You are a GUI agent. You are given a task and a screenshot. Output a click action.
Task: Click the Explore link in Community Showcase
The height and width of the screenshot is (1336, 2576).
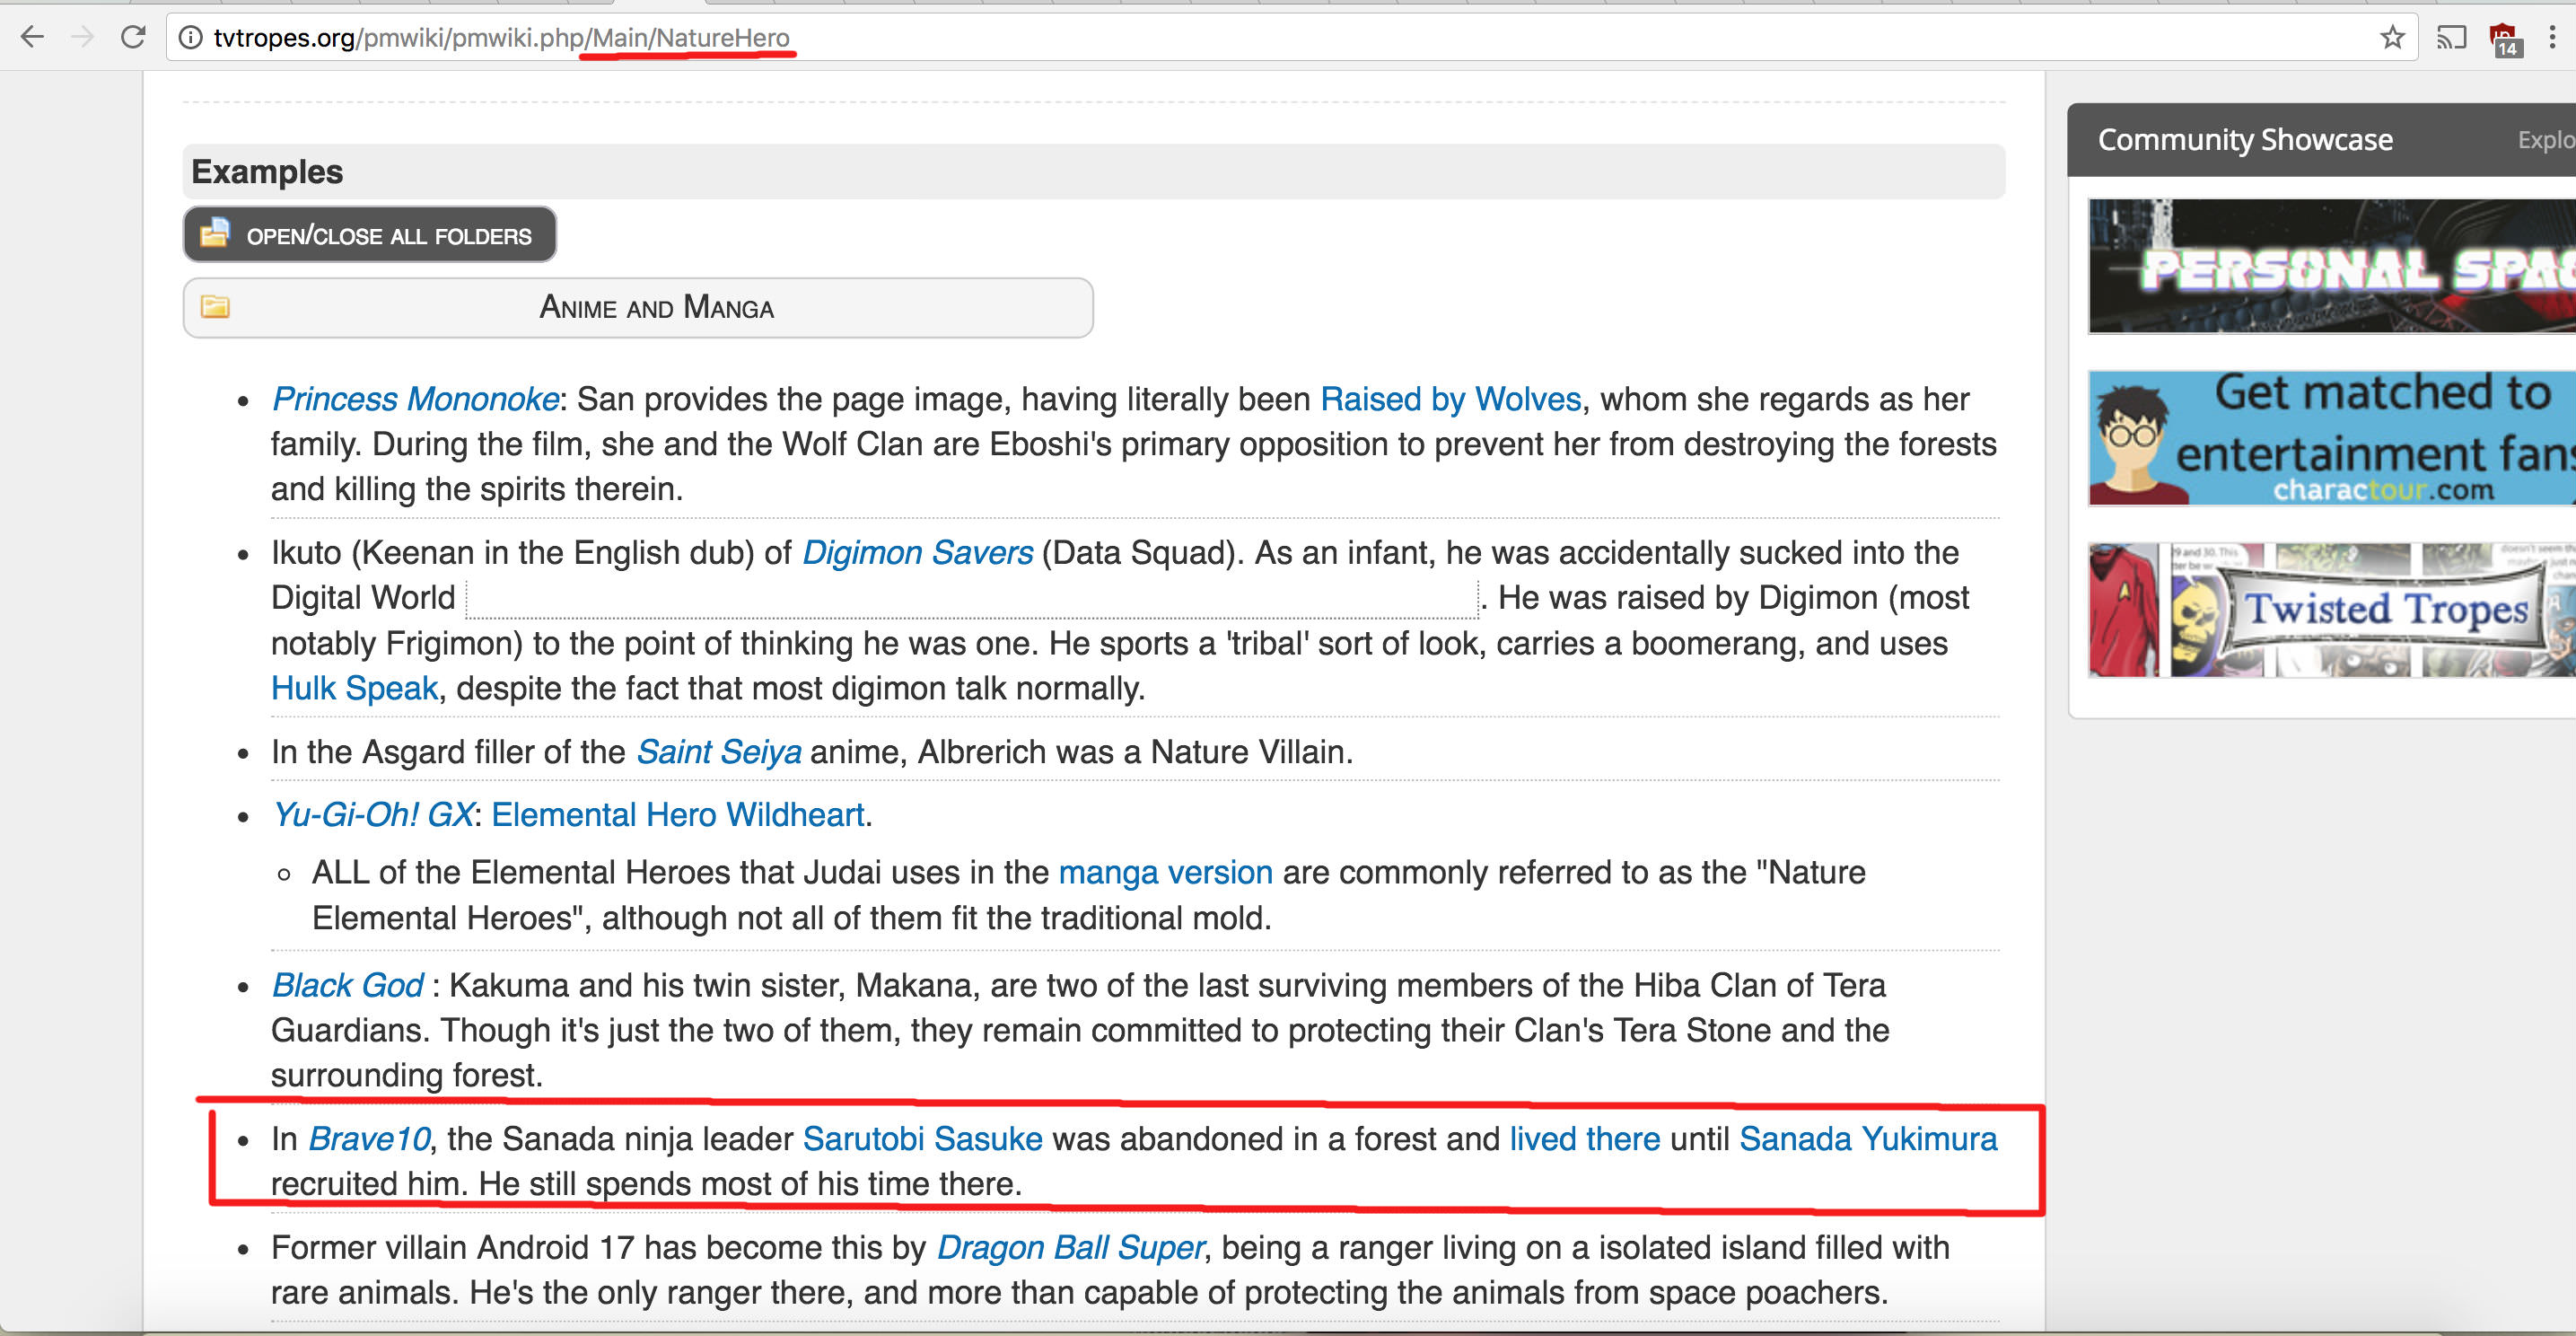coord(2546,139)
